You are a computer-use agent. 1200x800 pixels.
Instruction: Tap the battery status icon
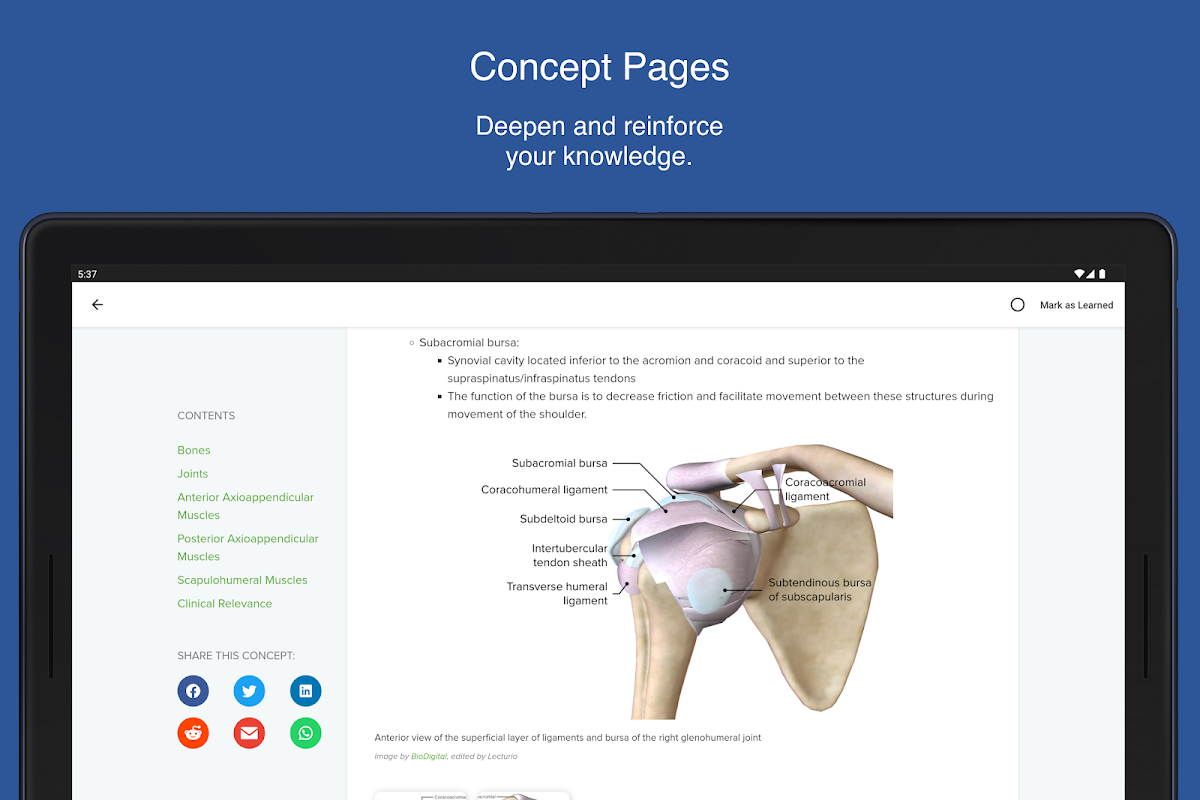click(x=1103, y=274)
